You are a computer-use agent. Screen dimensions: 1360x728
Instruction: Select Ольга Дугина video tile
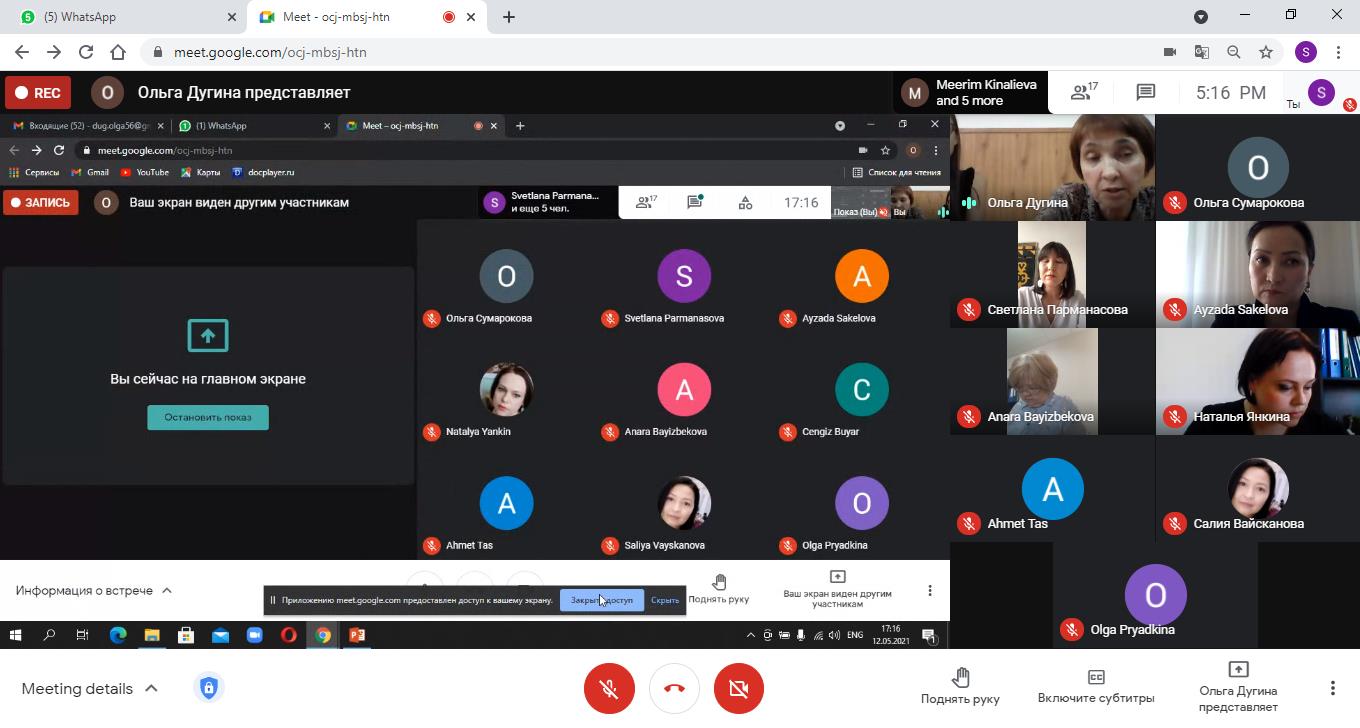point(1052,167)
